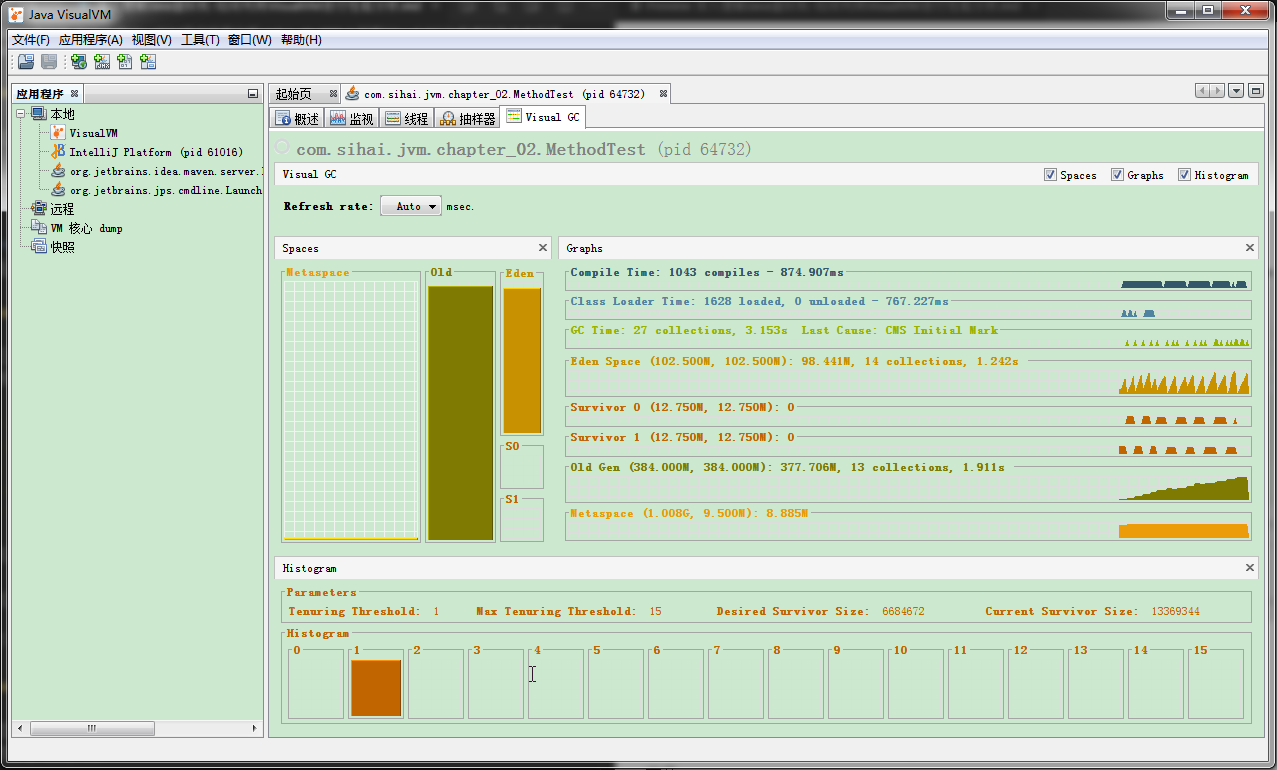Select the VisualVM application node

tap(92, 133)
